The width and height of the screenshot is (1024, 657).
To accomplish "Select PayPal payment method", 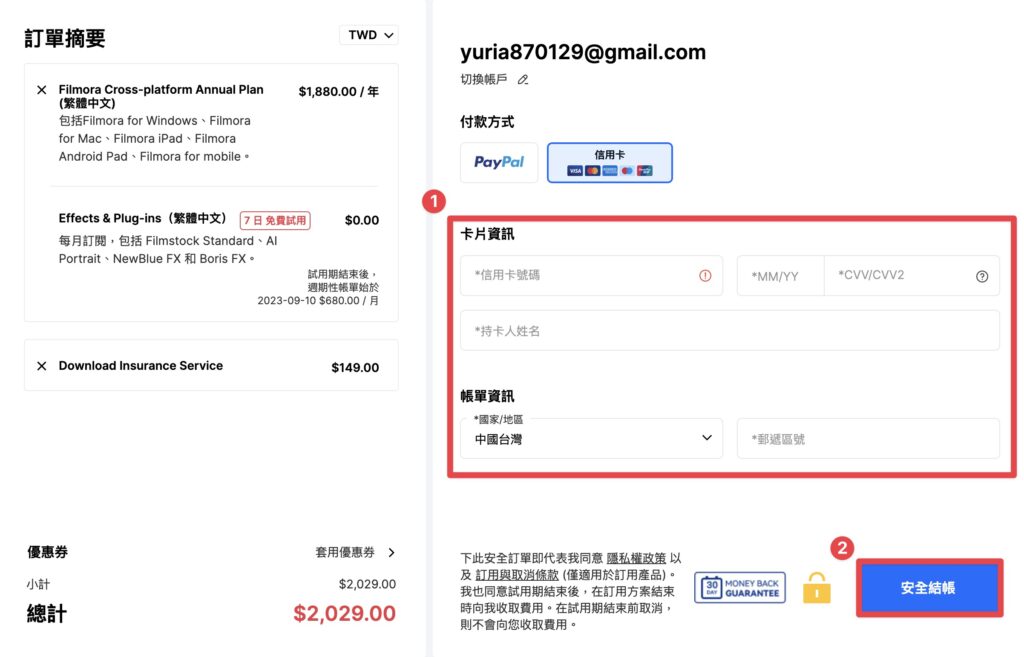I will pos(499,163).
